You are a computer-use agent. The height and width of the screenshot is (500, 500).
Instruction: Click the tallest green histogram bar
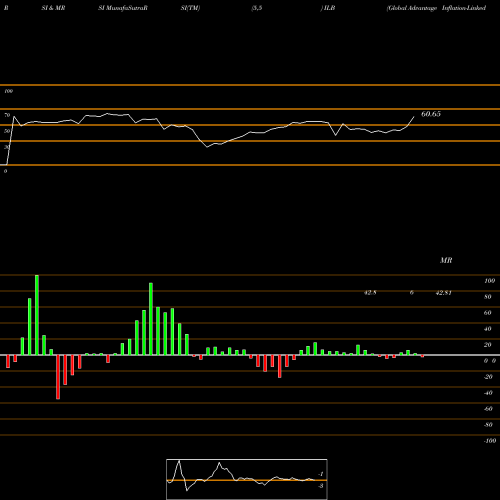[x=37, y=315]
